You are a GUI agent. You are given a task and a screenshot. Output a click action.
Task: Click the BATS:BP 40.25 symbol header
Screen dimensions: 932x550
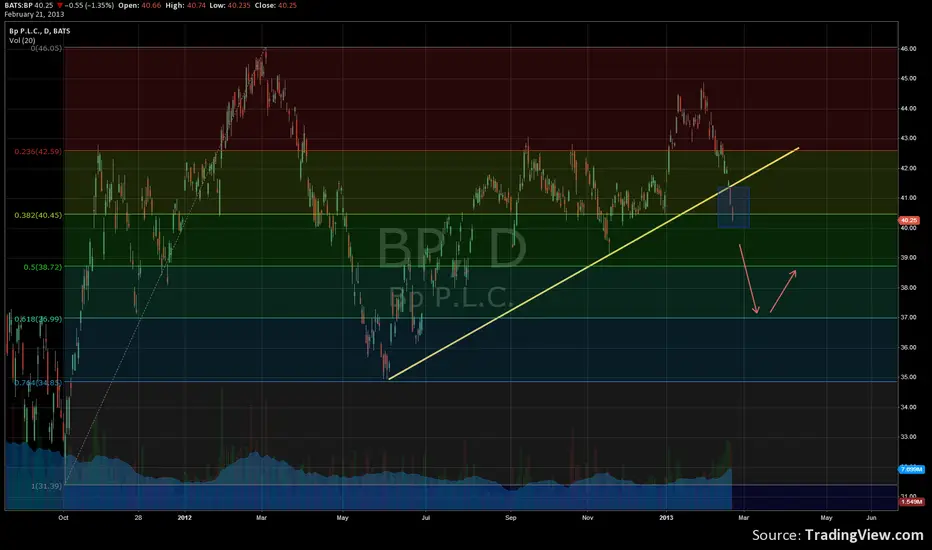pos(29,5)
